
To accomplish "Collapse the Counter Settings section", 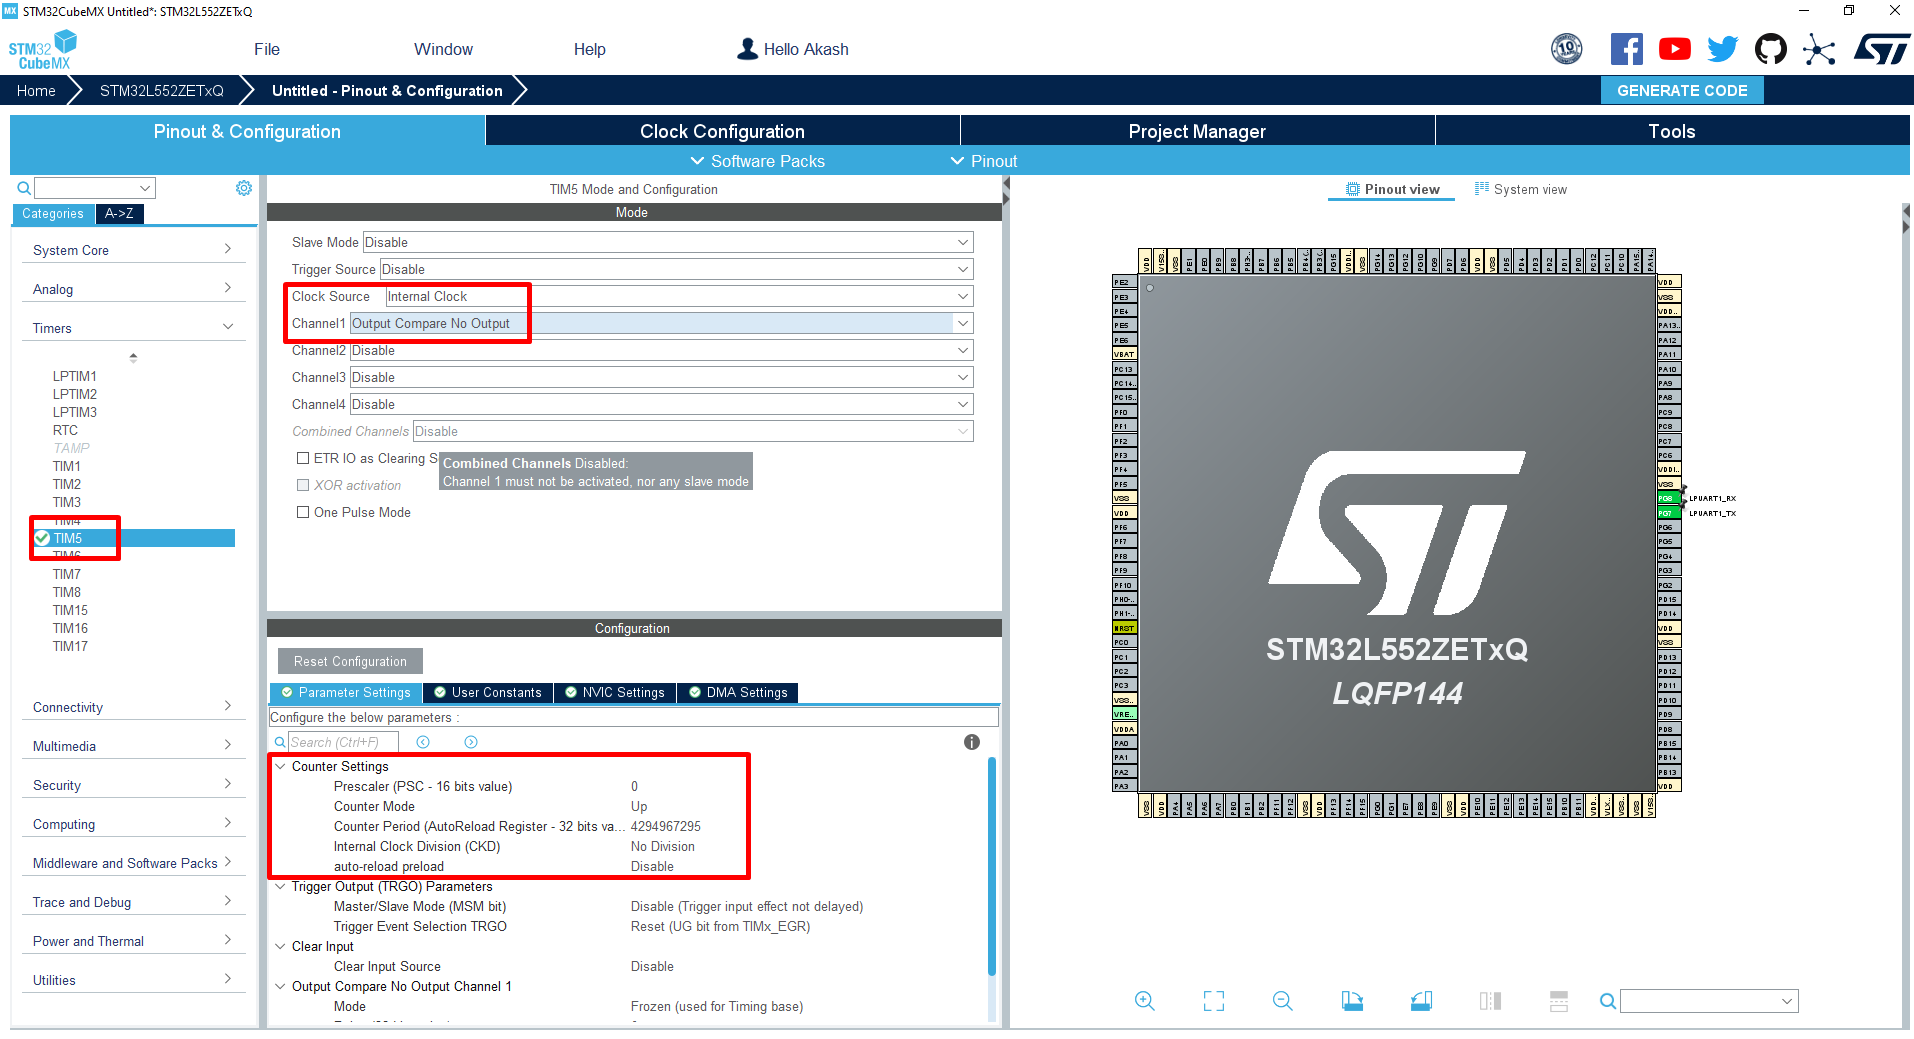I will 281,766.
